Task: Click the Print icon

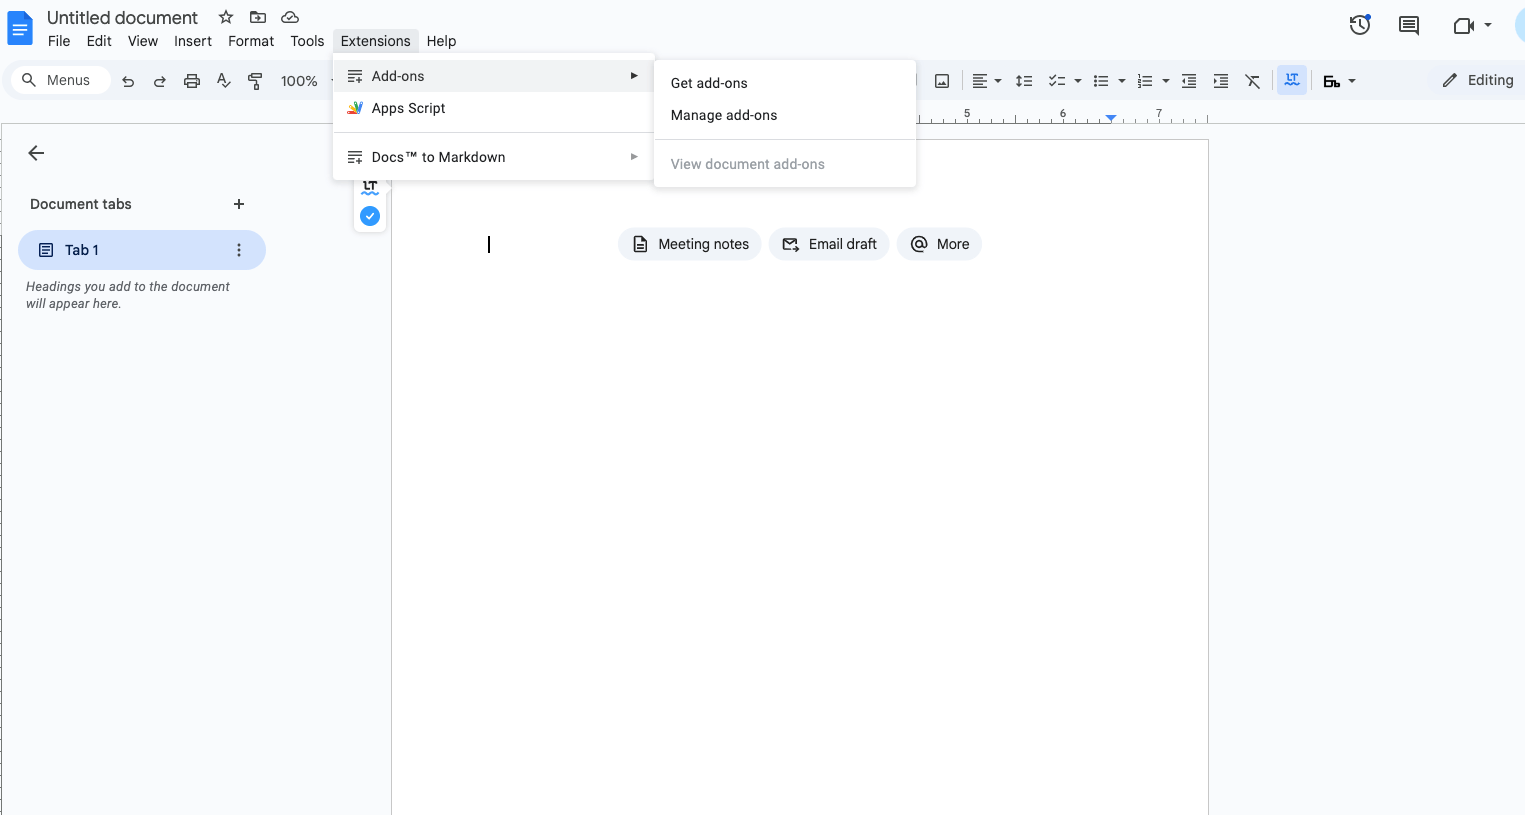Action: (x=192, y=81)
